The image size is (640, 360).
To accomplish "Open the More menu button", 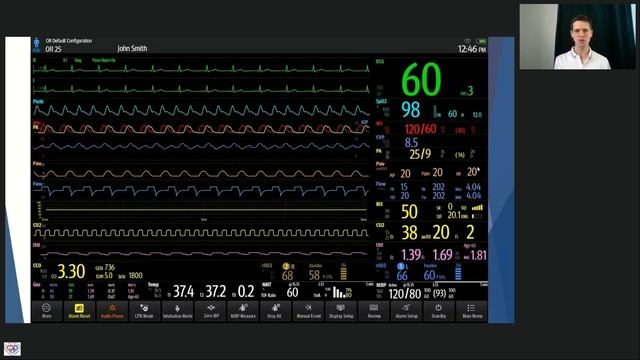I will coord(47,311).
